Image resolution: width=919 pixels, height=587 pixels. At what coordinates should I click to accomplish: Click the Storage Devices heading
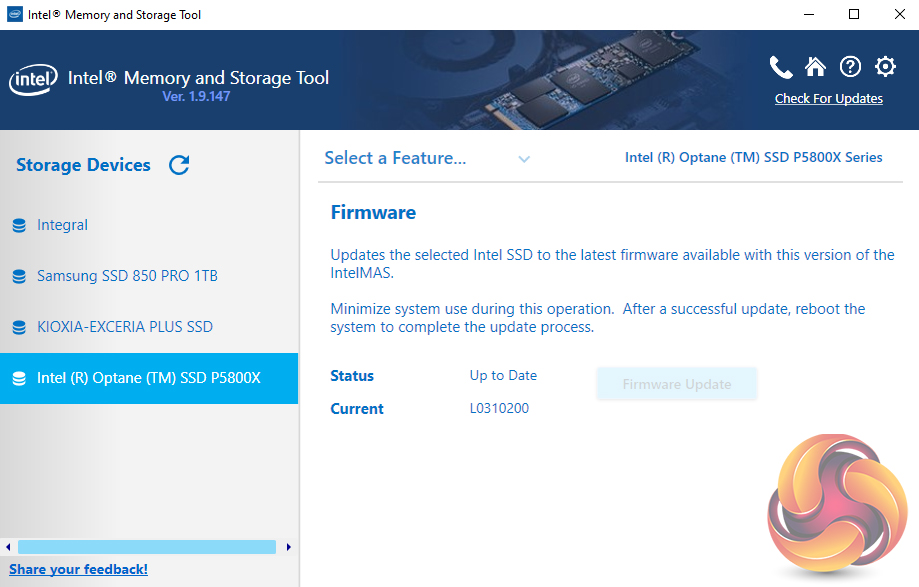coord(83,165)
